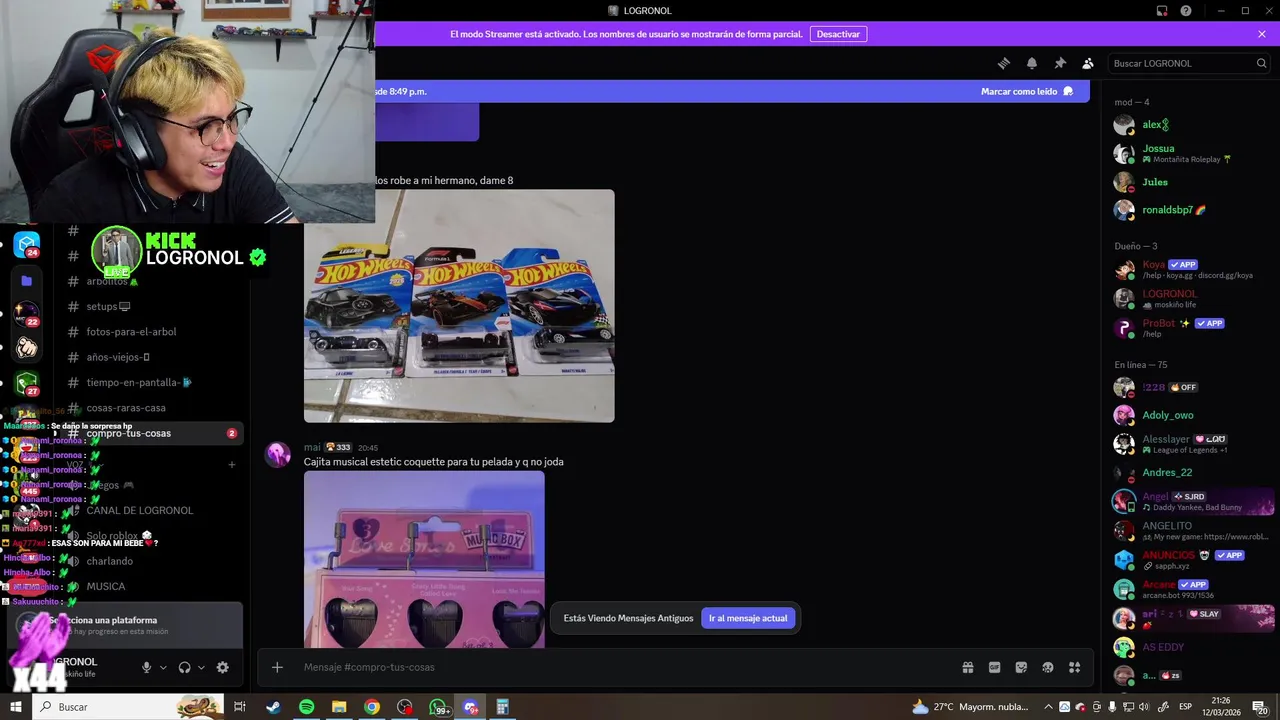Open Steam from the taskbar
This screenshot has height=720, width=1280.
[273, 707]
